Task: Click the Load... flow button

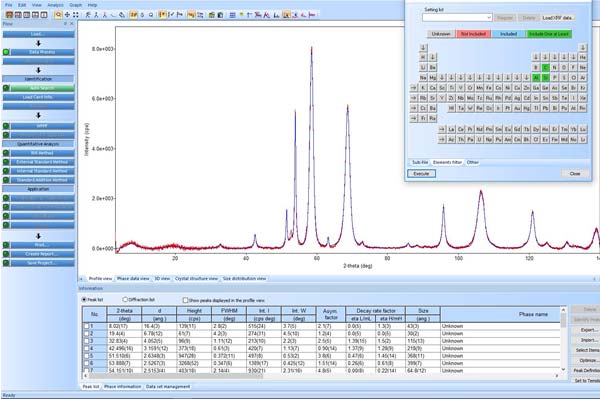Action: point(38,34)
